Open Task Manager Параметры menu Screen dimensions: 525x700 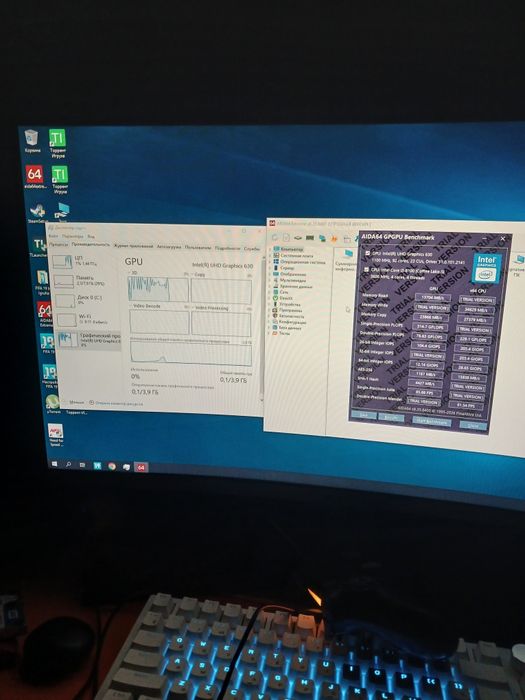point(72,236)
